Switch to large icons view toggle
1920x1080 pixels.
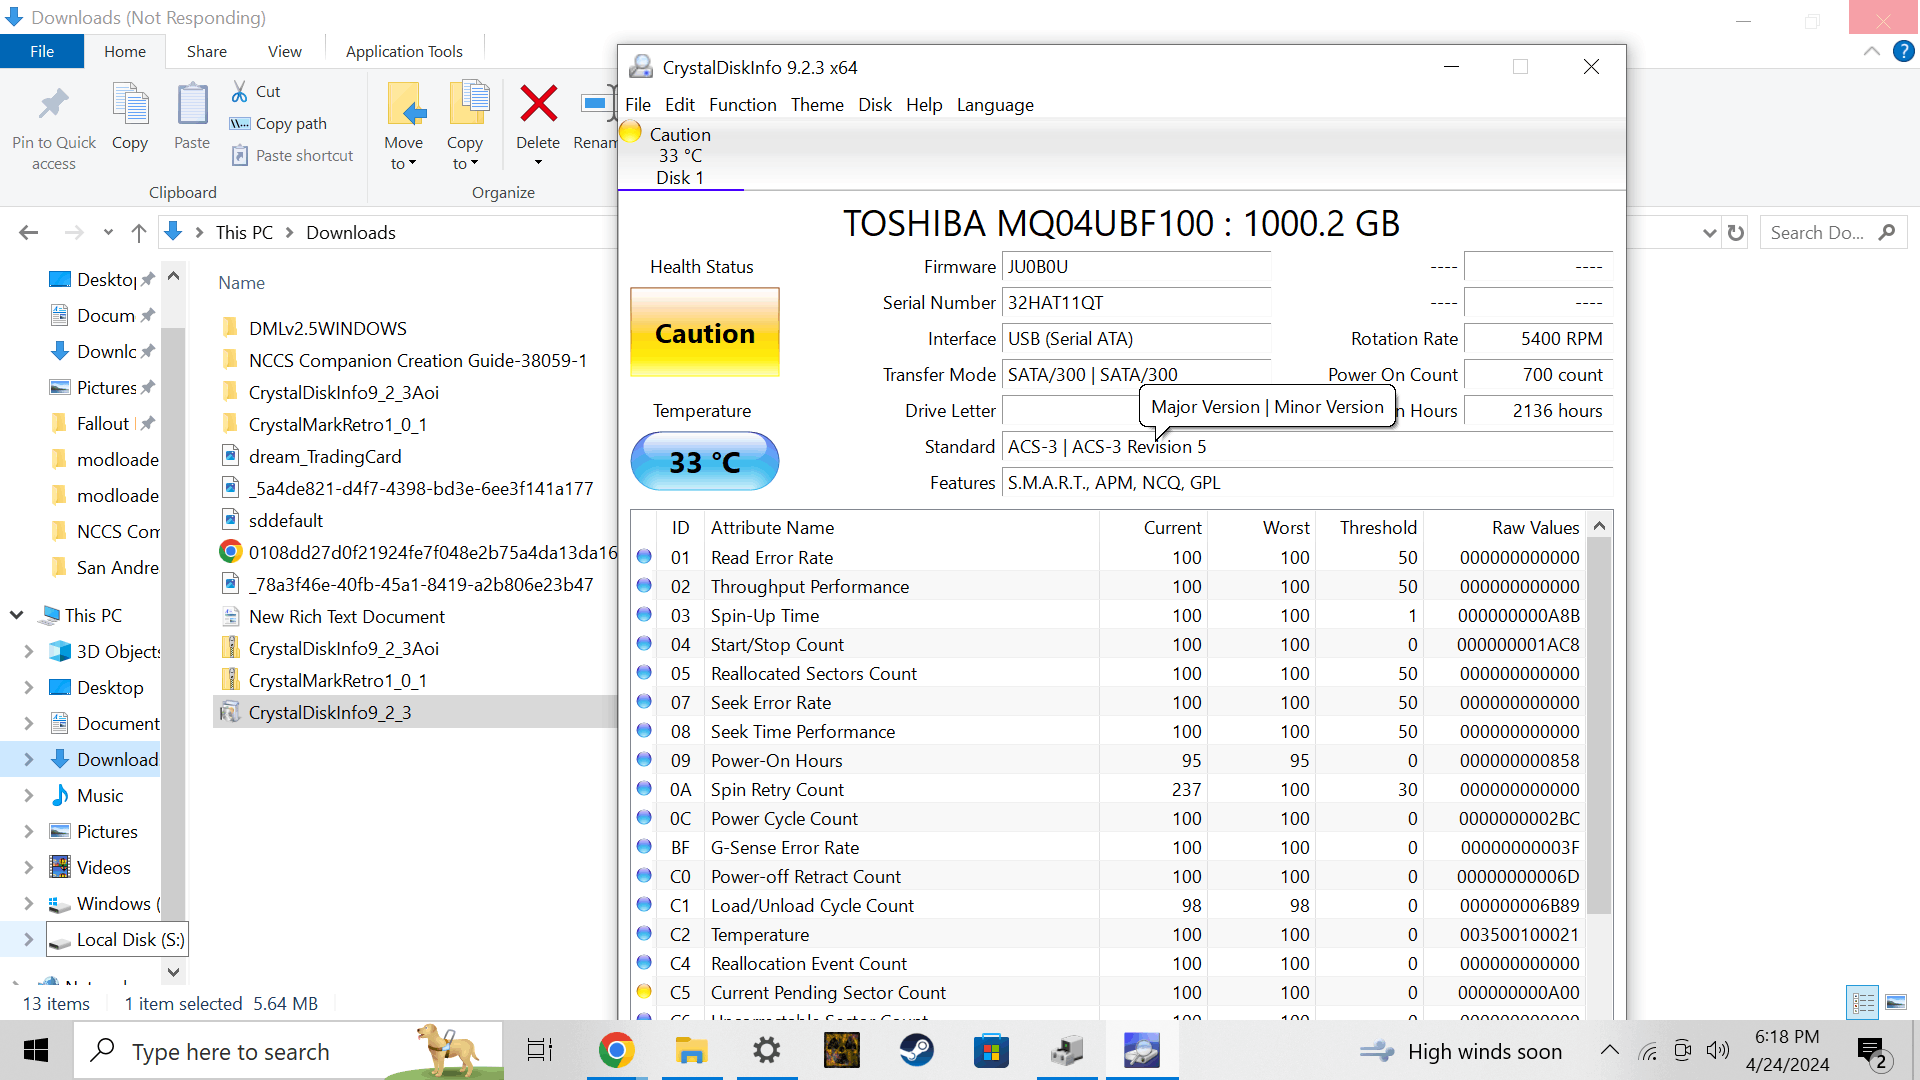[1896, 1002]
